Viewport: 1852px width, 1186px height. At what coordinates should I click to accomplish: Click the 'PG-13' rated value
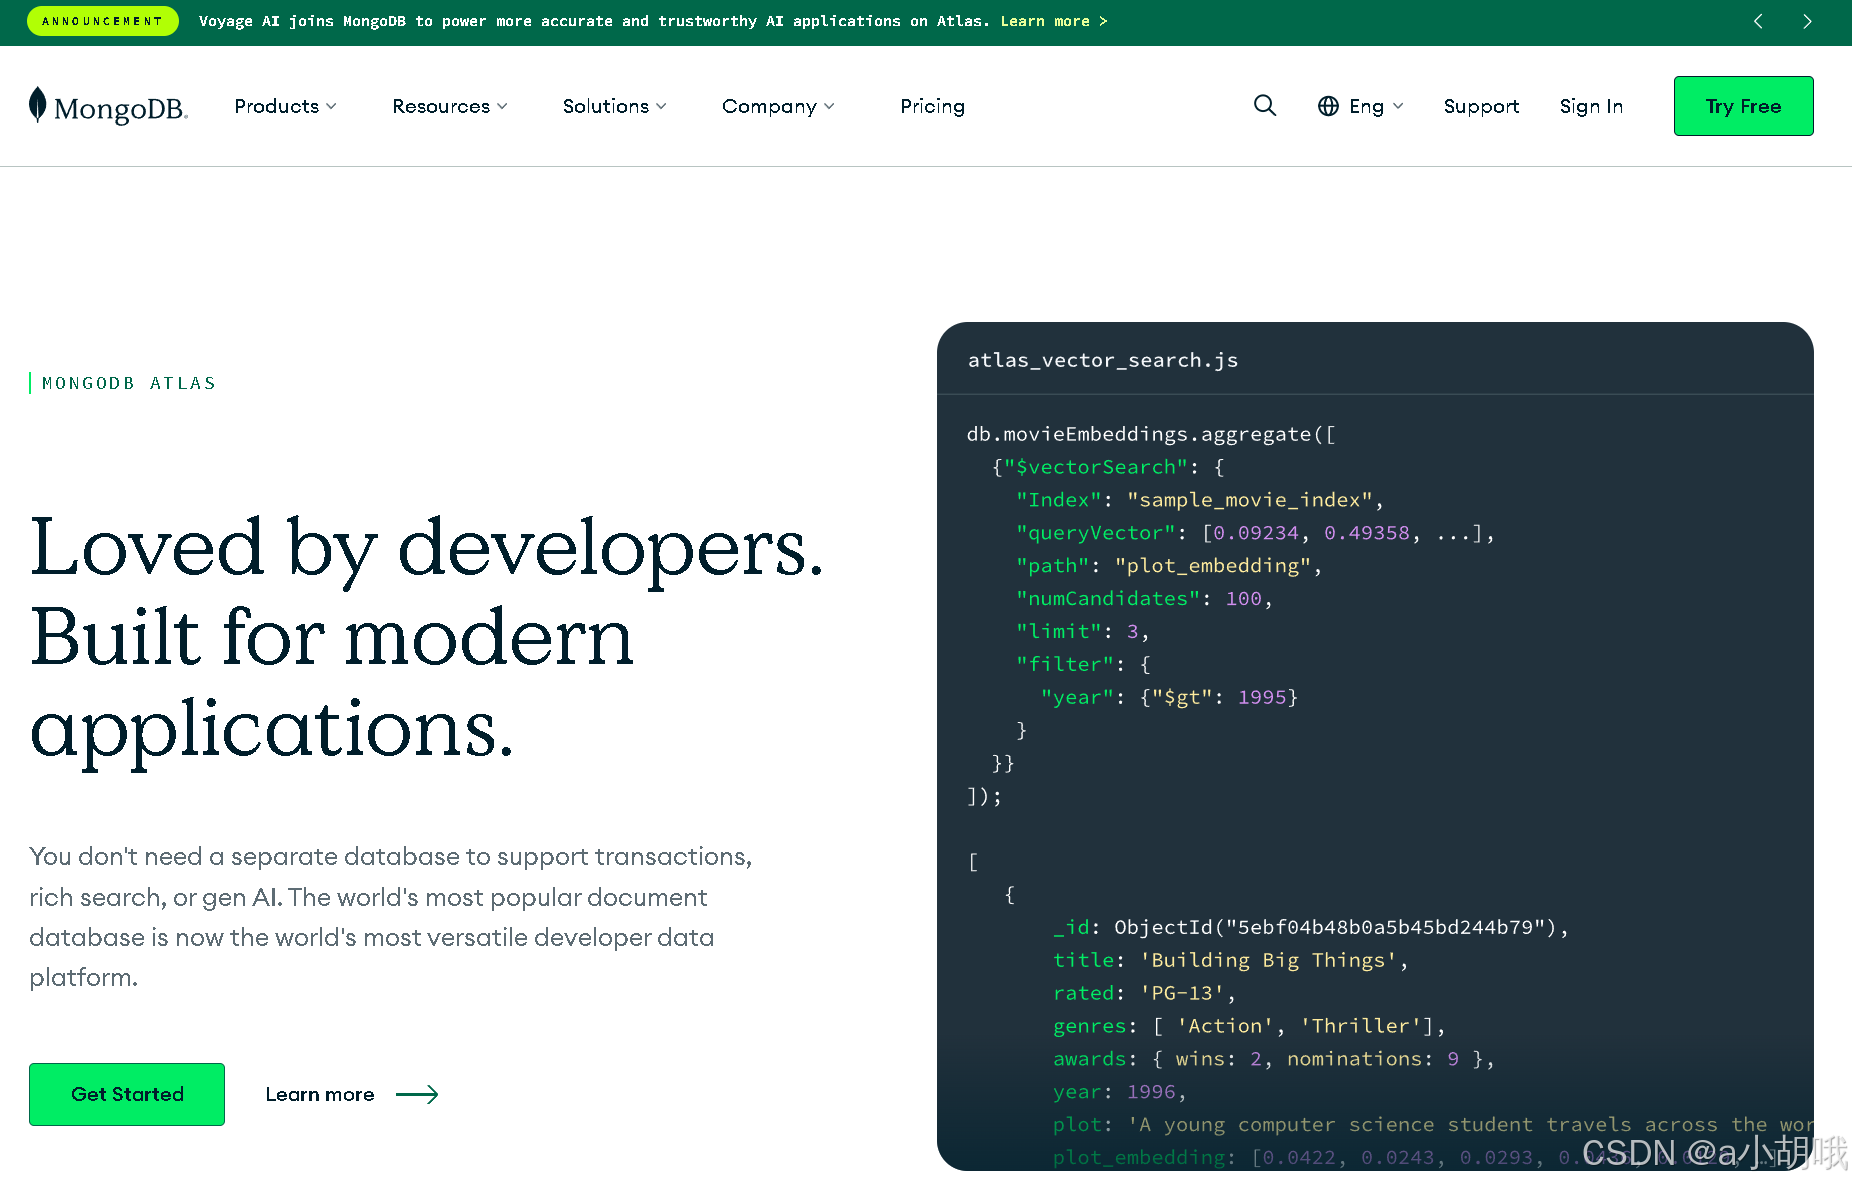point(1182,994)
